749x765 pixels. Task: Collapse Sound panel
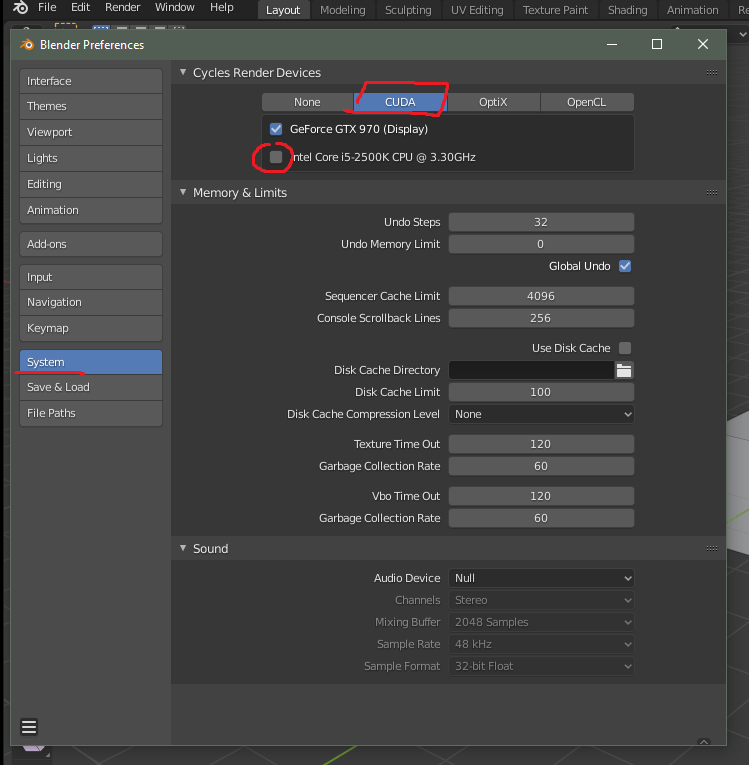183,548
